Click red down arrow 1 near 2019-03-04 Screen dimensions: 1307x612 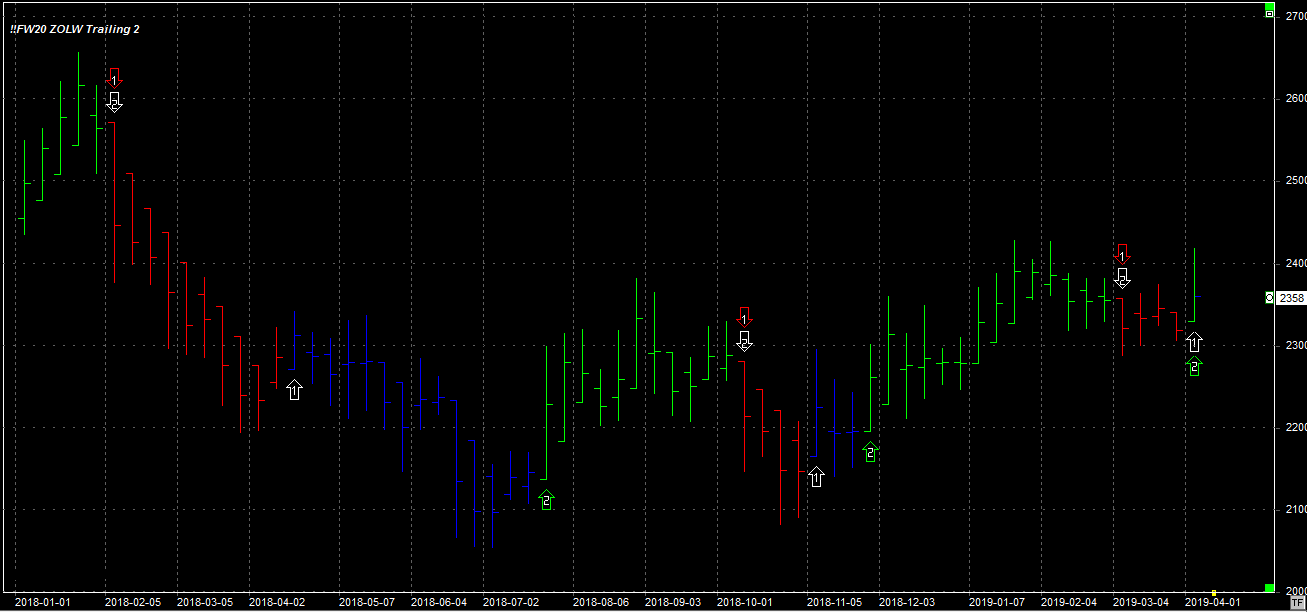click(1122, 253)
